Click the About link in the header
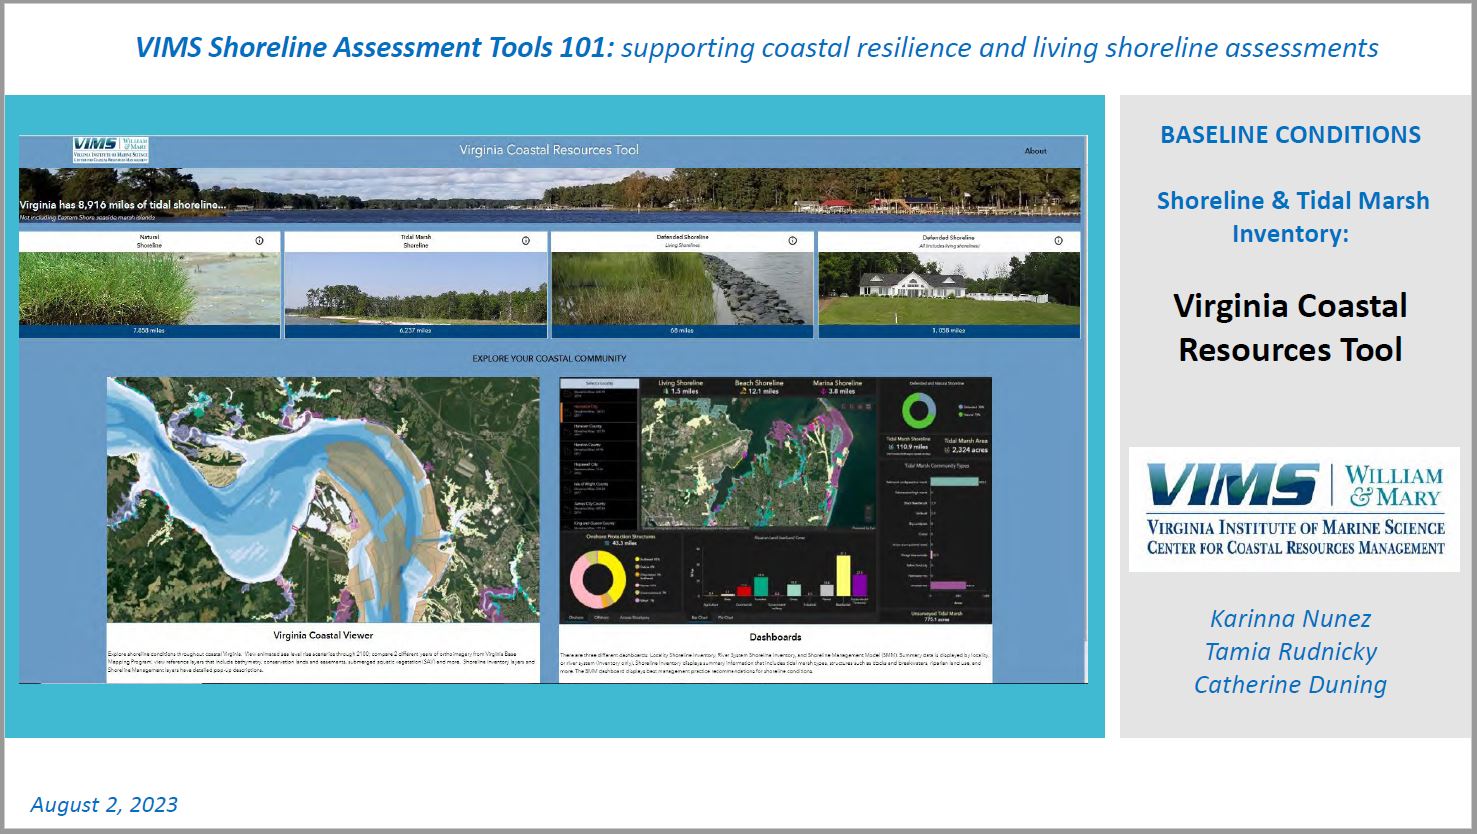The height and width of the screenshot is (834, 1477). click(1035, 150)
